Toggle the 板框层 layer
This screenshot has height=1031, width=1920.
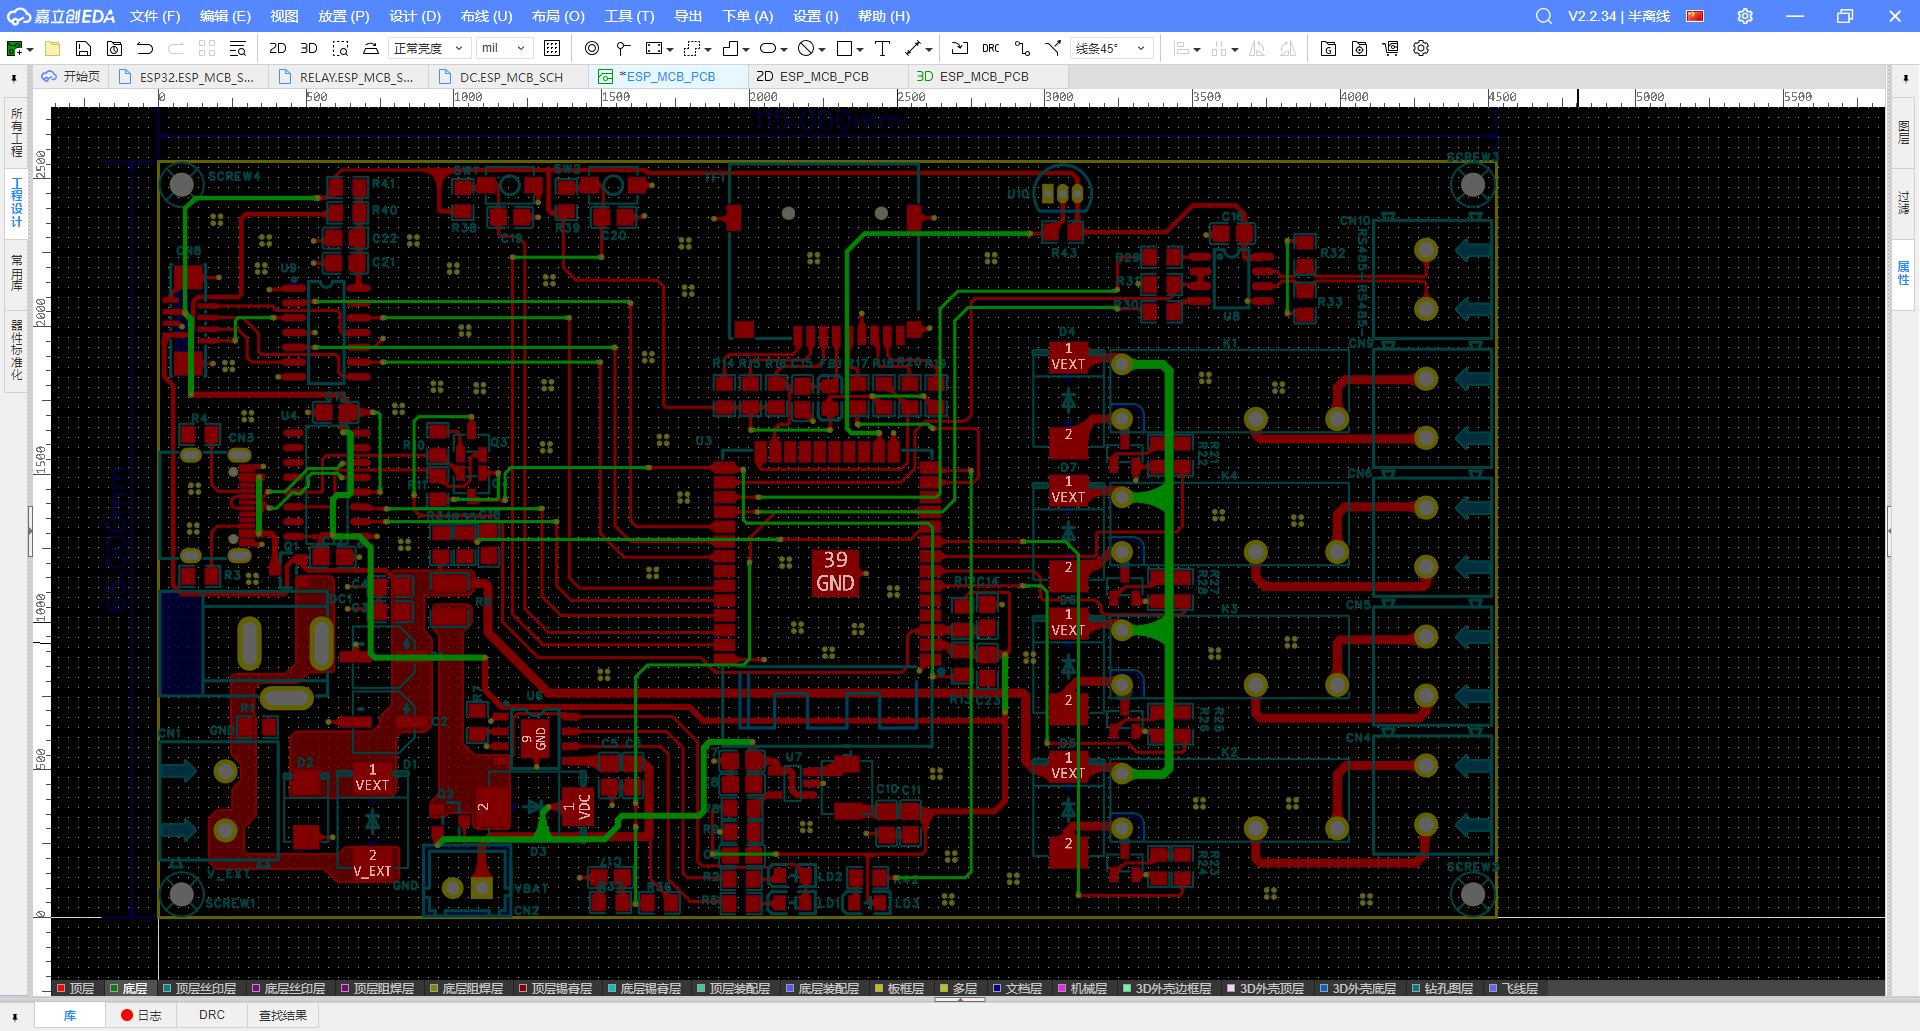(x=899, y=988)
